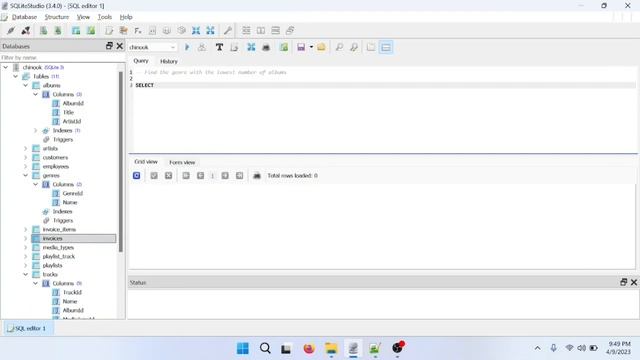Refresh results with the blue grid icon
Viewport: 640px width, 360px height.
[x=136, y=176]
